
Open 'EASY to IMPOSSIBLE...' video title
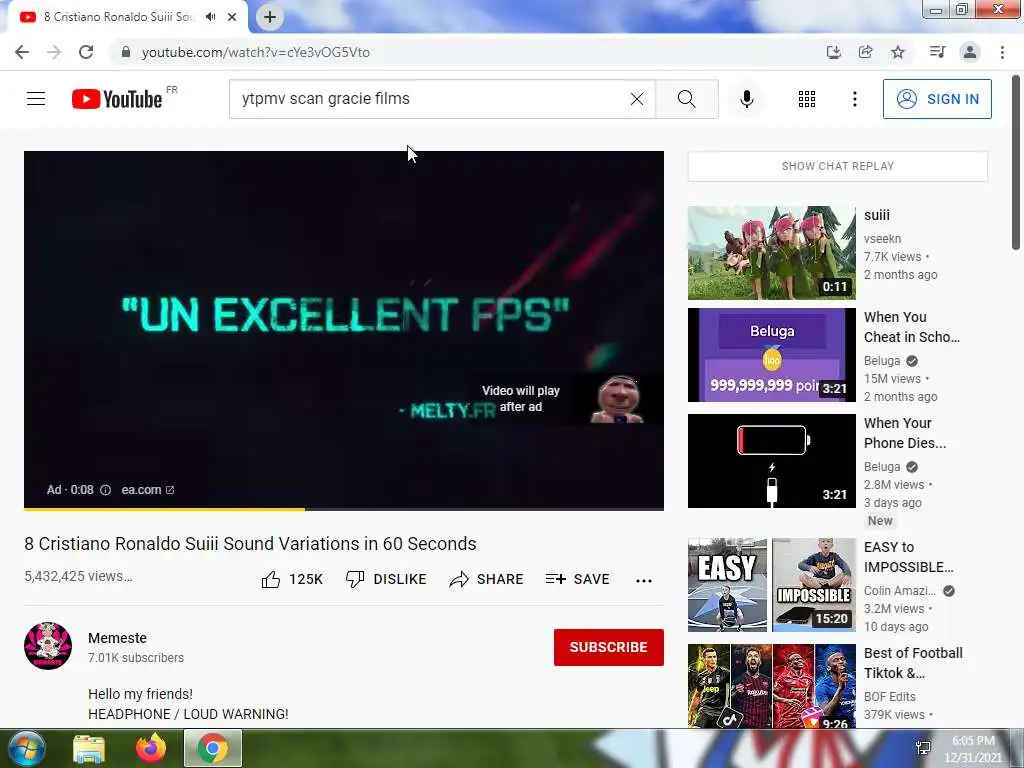click(x=908, y=557)
